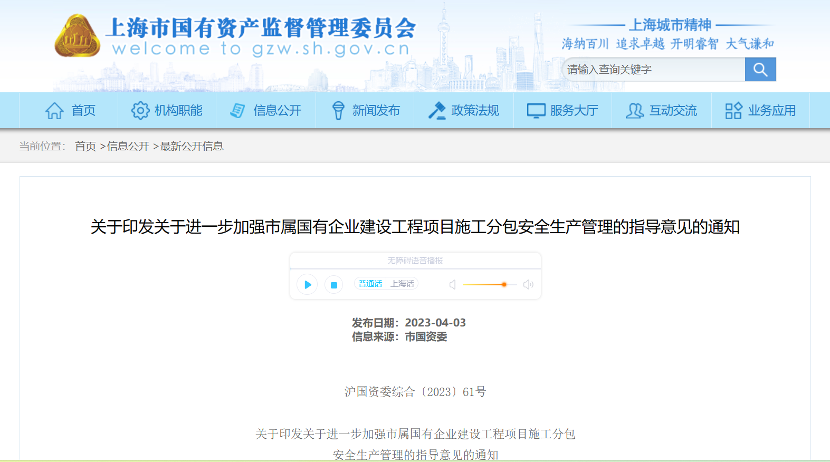Click the 首页 house icon in navigation
This screenshot has height=462, width=830.
click(x=54, y=110)
